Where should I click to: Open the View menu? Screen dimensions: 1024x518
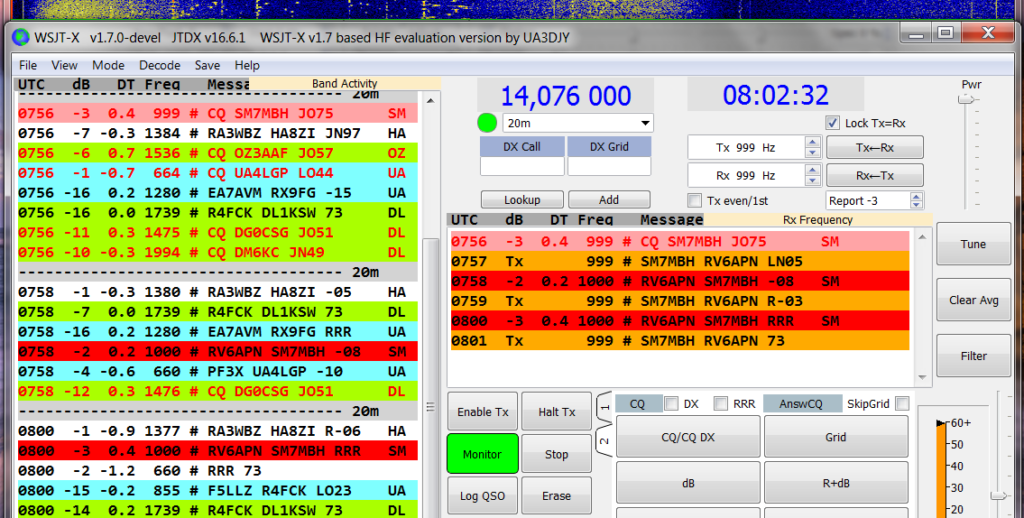tap(64, 65)
